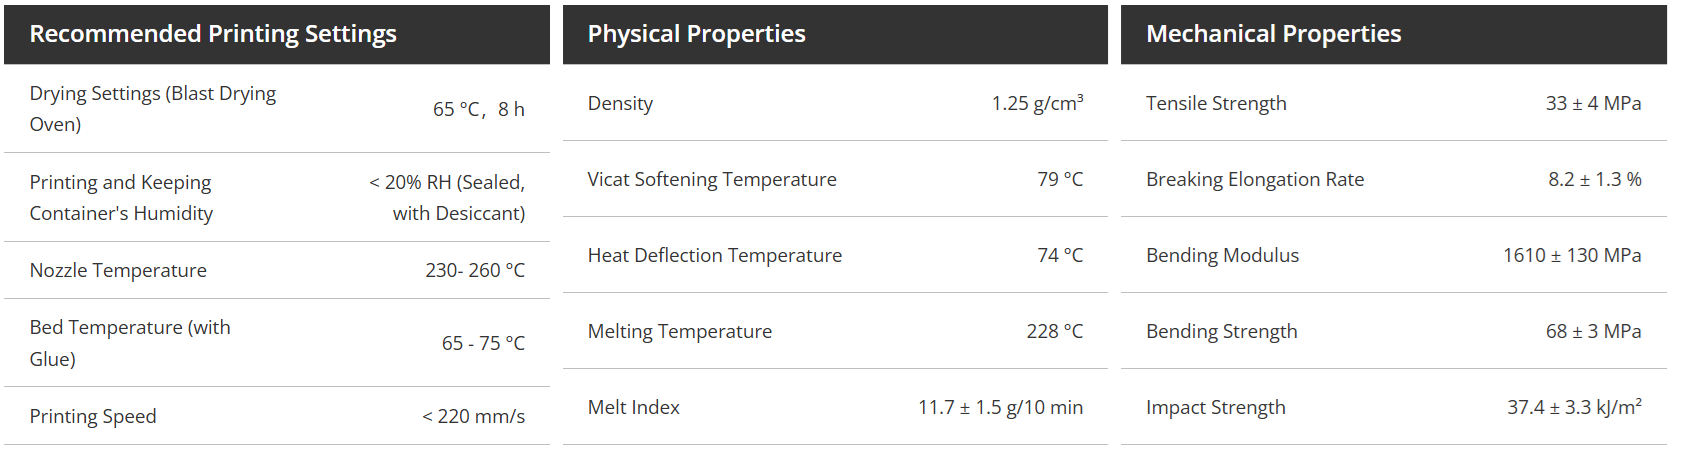Select the Vicat Softening Temperature label
Screen dimensions: 1682x465
(712, 180)
